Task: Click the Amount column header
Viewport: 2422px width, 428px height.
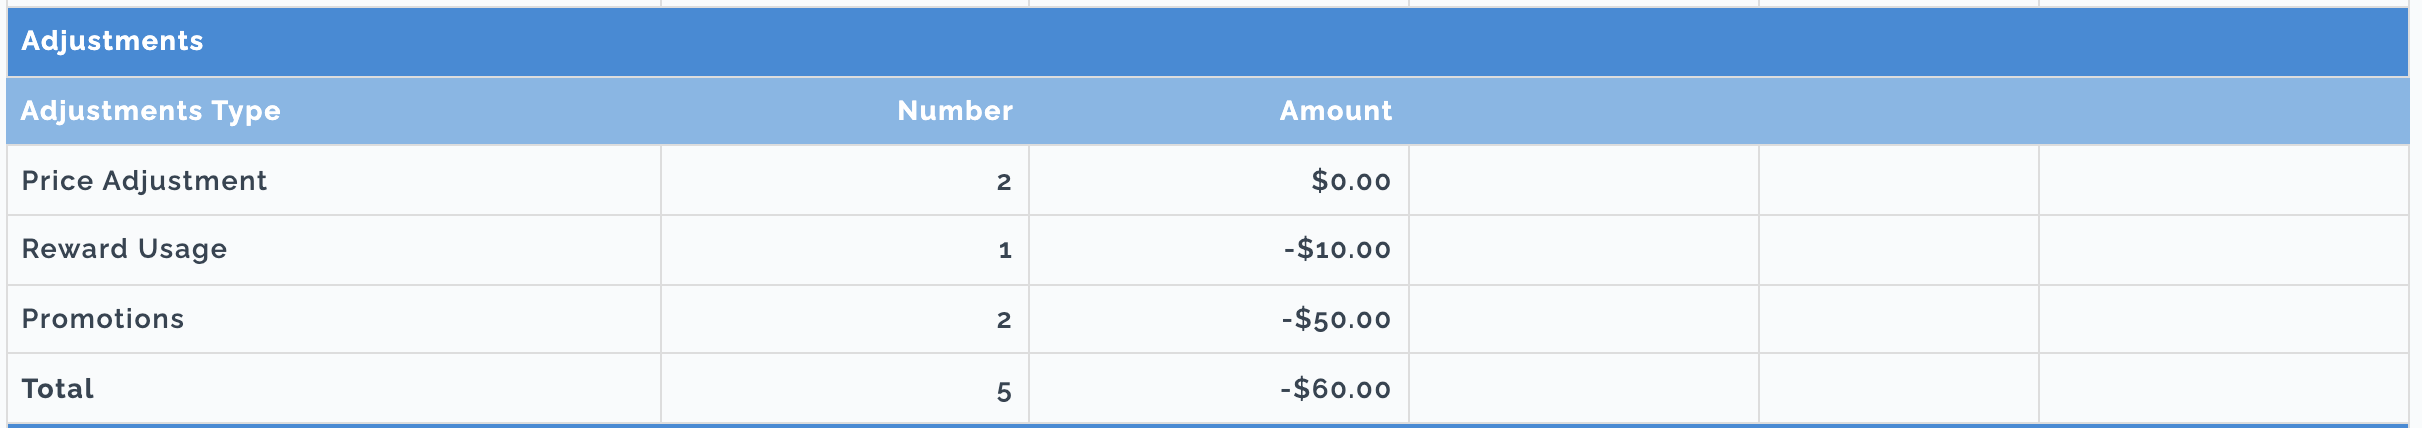Action: (1336, 111)
